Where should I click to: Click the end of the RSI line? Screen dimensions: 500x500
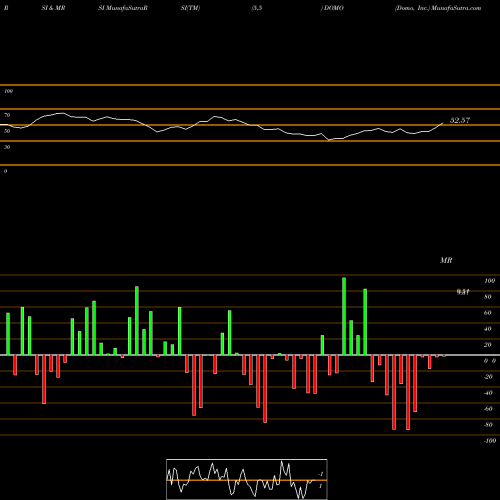(443, 123)
